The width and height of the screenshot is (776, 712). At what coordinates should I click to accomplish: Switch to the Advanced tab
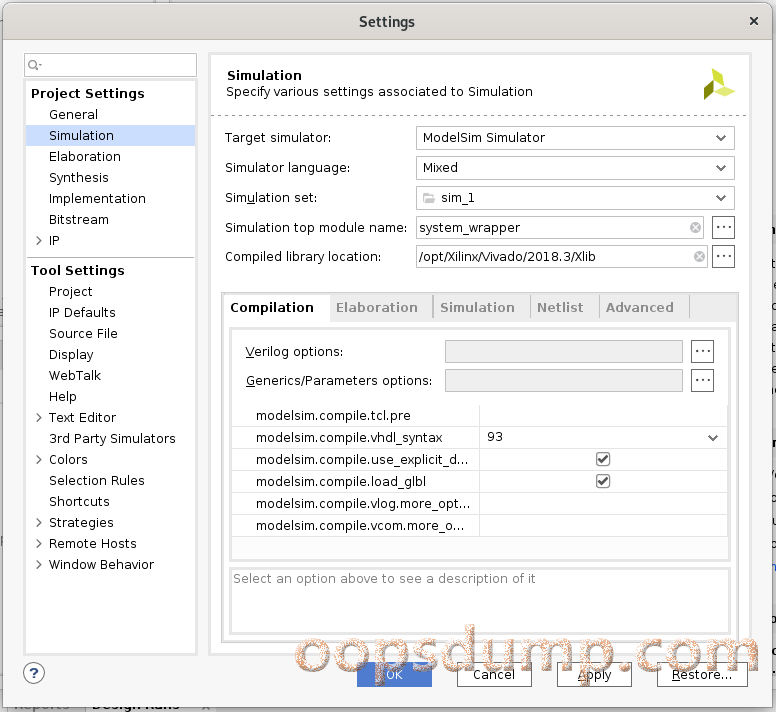pyautogui.click(x=639, y=308)
